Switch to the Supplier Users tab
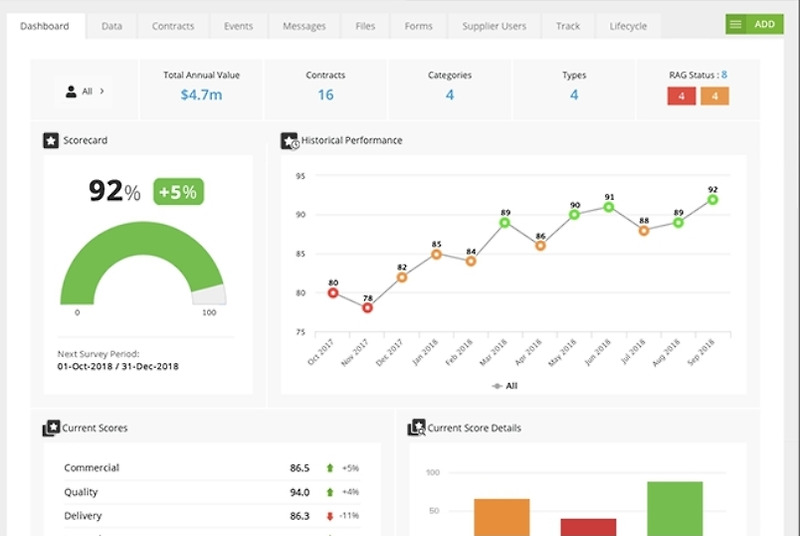800x536 pixels. (x=494, y=26)
